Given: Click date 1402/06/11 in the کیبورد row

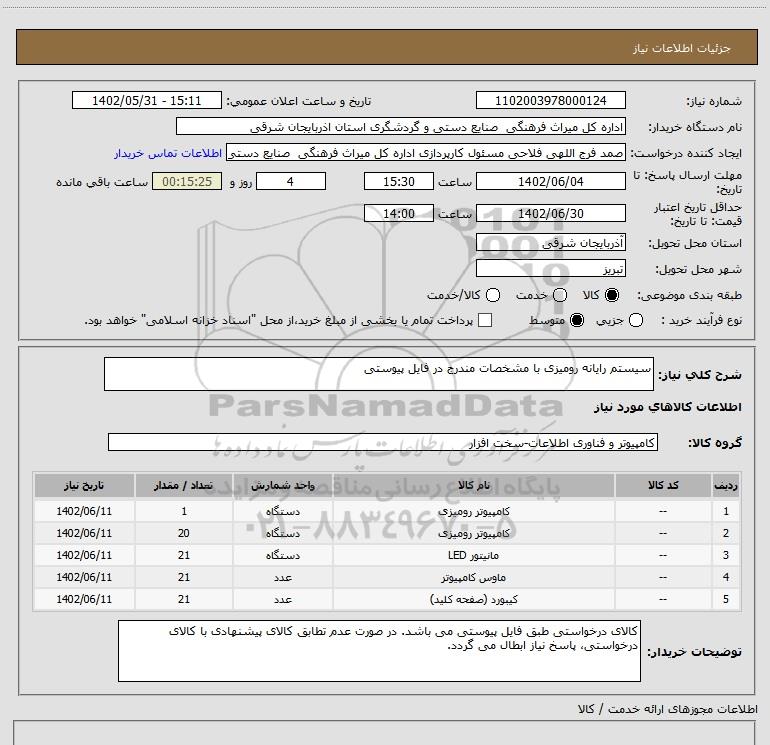Looking at the screenshot, I should [84, 600].
